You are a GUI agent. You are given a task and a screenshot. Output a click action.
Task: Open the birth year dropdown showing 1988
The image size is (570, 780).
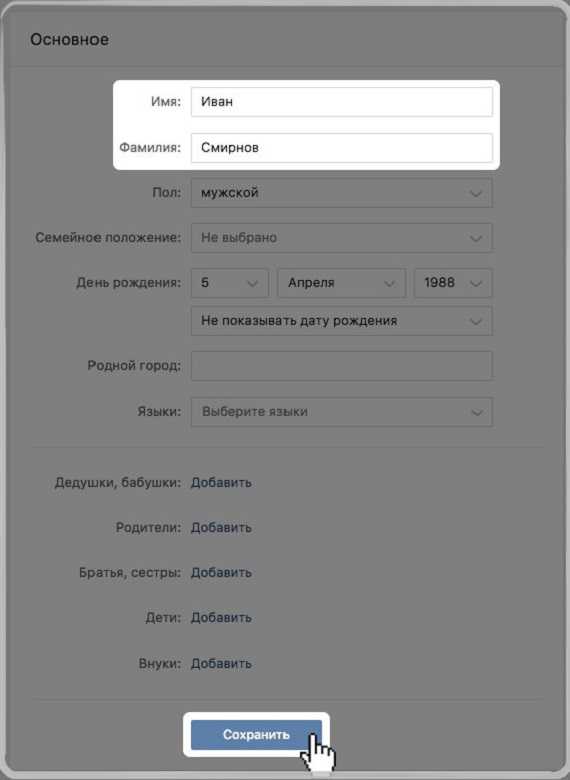(x=453, y=283)
